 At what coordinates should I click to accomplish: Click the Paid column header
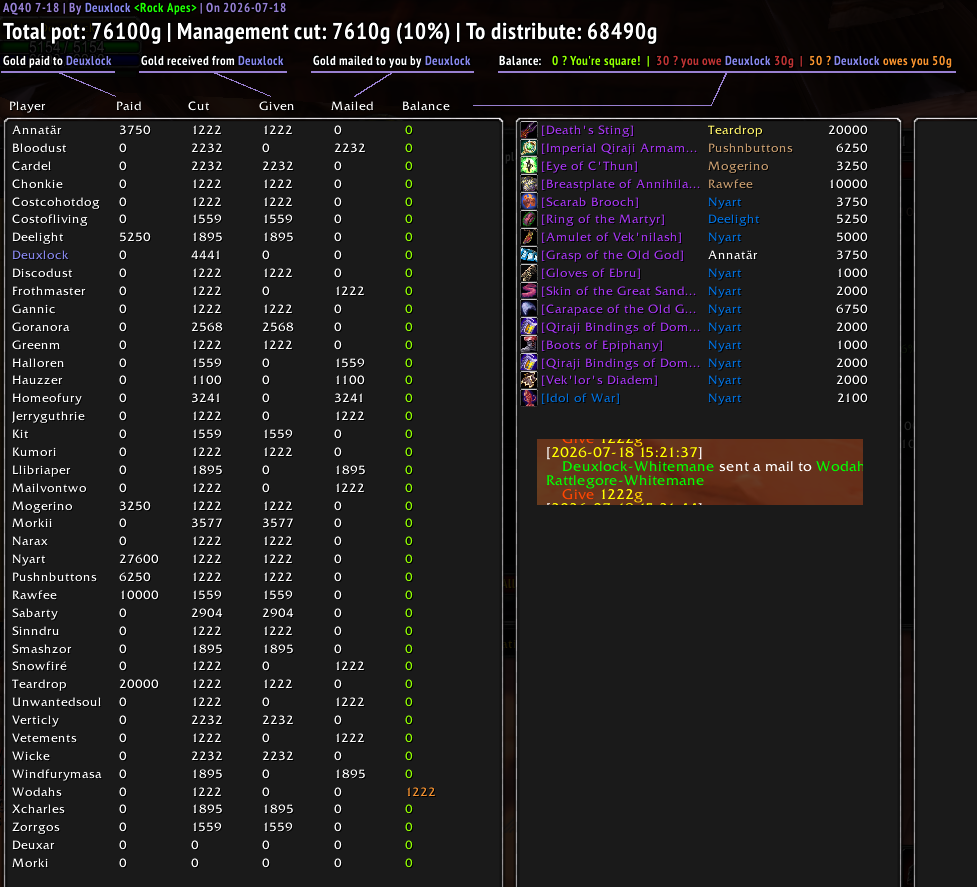[128, 106]
